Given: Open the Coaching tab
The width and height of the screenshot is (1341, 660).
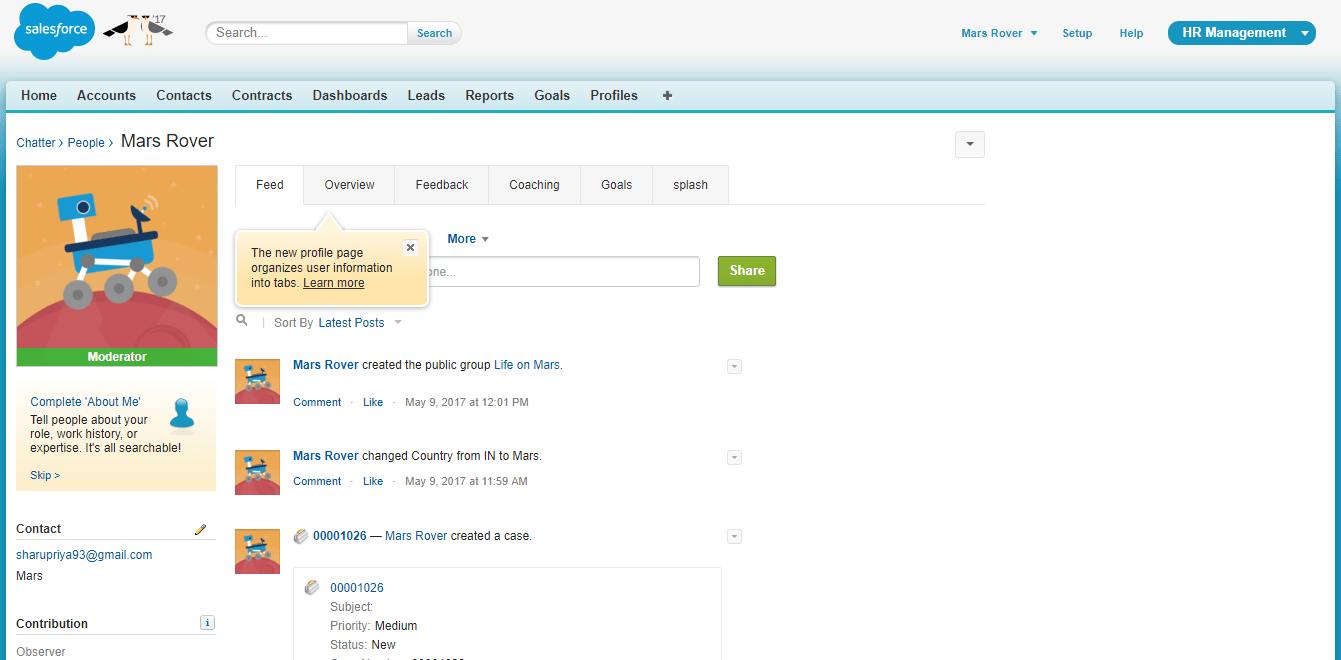Looking at the screenshot, I should coord(534,184).
